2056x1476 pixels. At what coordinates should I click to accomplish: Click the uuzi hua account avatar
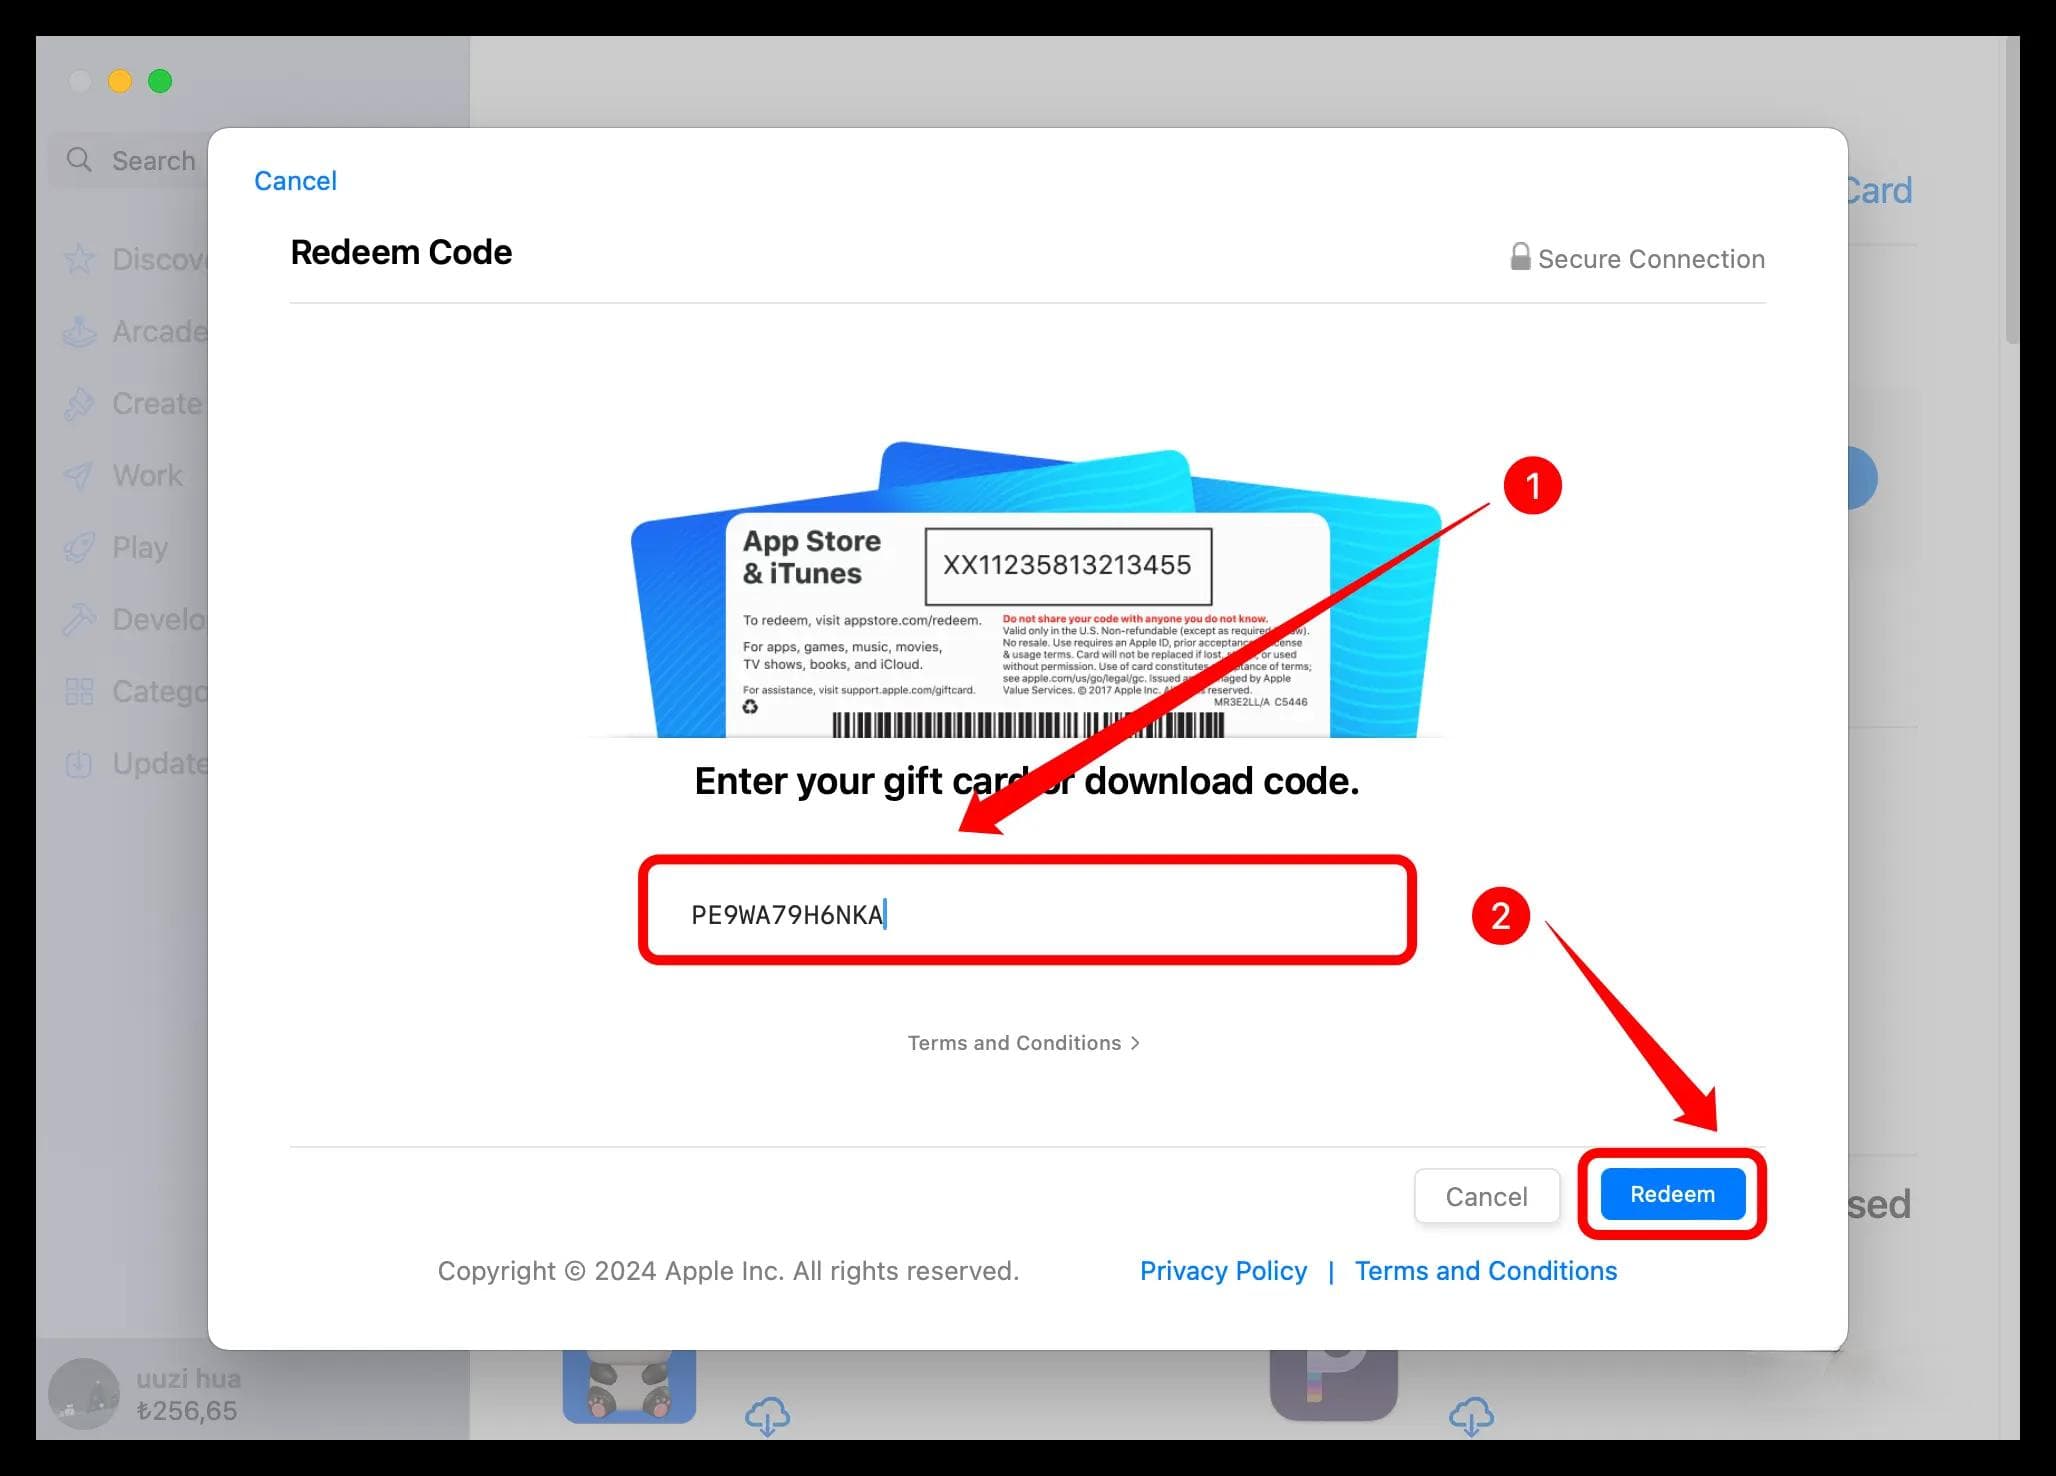click(x=84, y=1394)
